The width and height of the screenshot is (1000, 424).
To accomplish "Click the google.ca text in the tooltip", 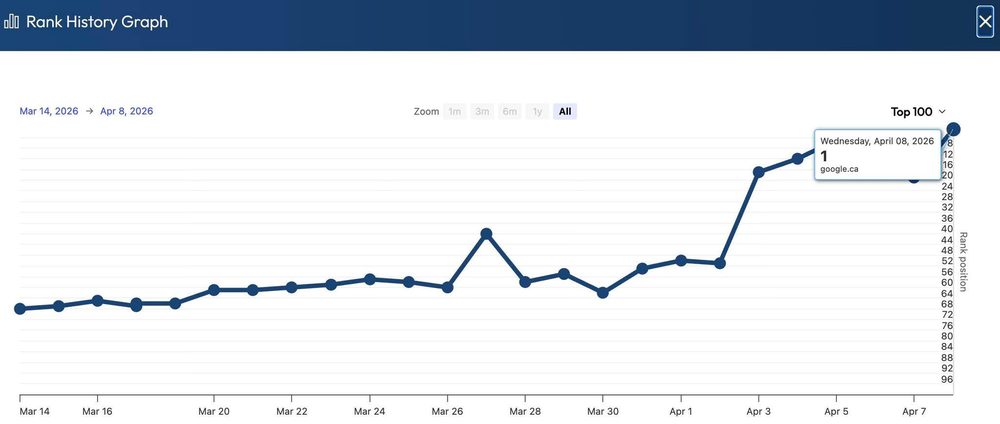I will click(x=839, y=169).
